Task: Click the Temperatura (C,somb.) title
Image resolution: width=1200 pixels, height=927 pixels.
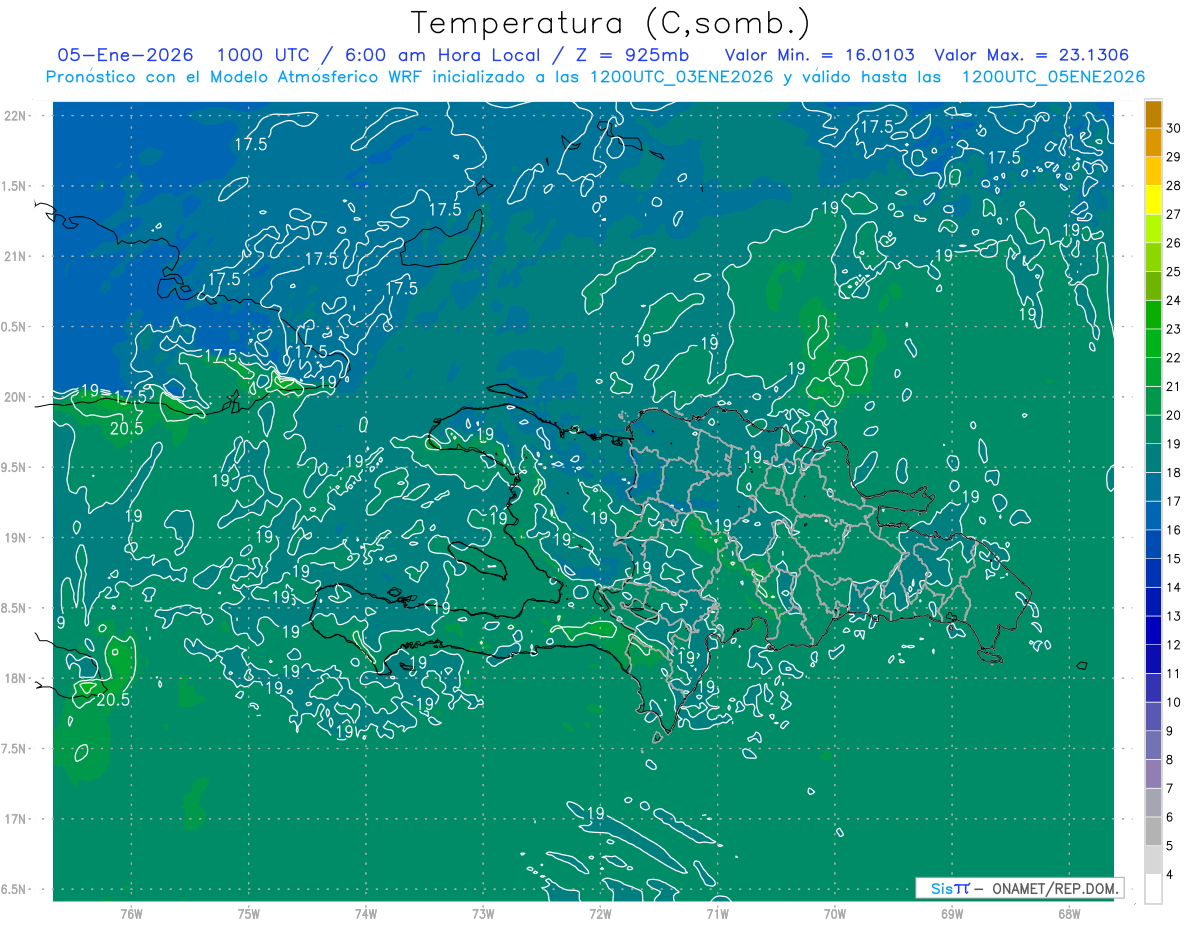Action: 611,23
